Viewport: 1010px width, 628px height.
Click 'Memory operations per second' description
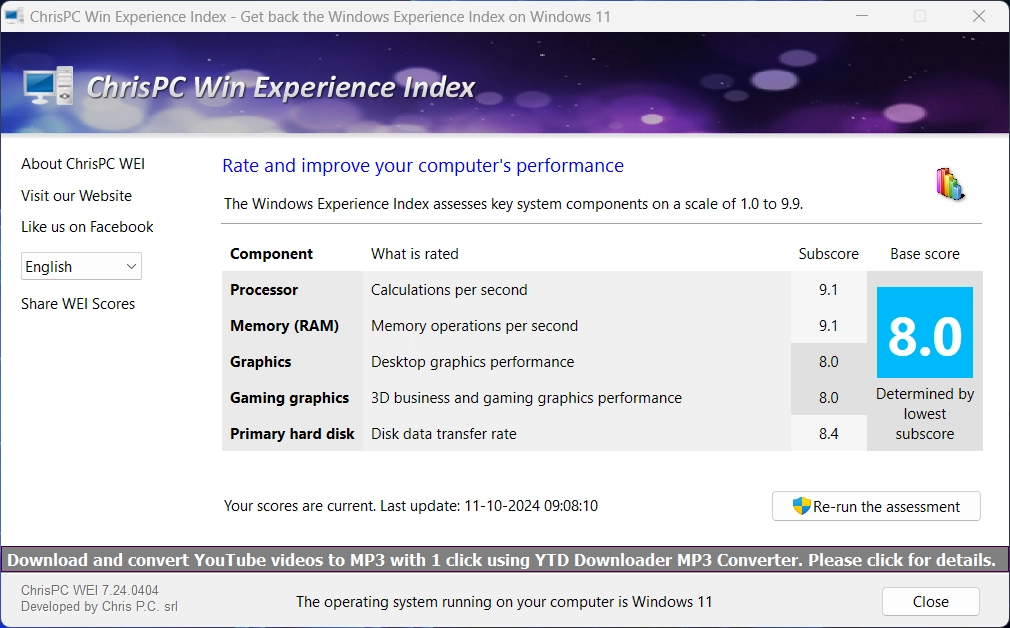pos(474,326)
